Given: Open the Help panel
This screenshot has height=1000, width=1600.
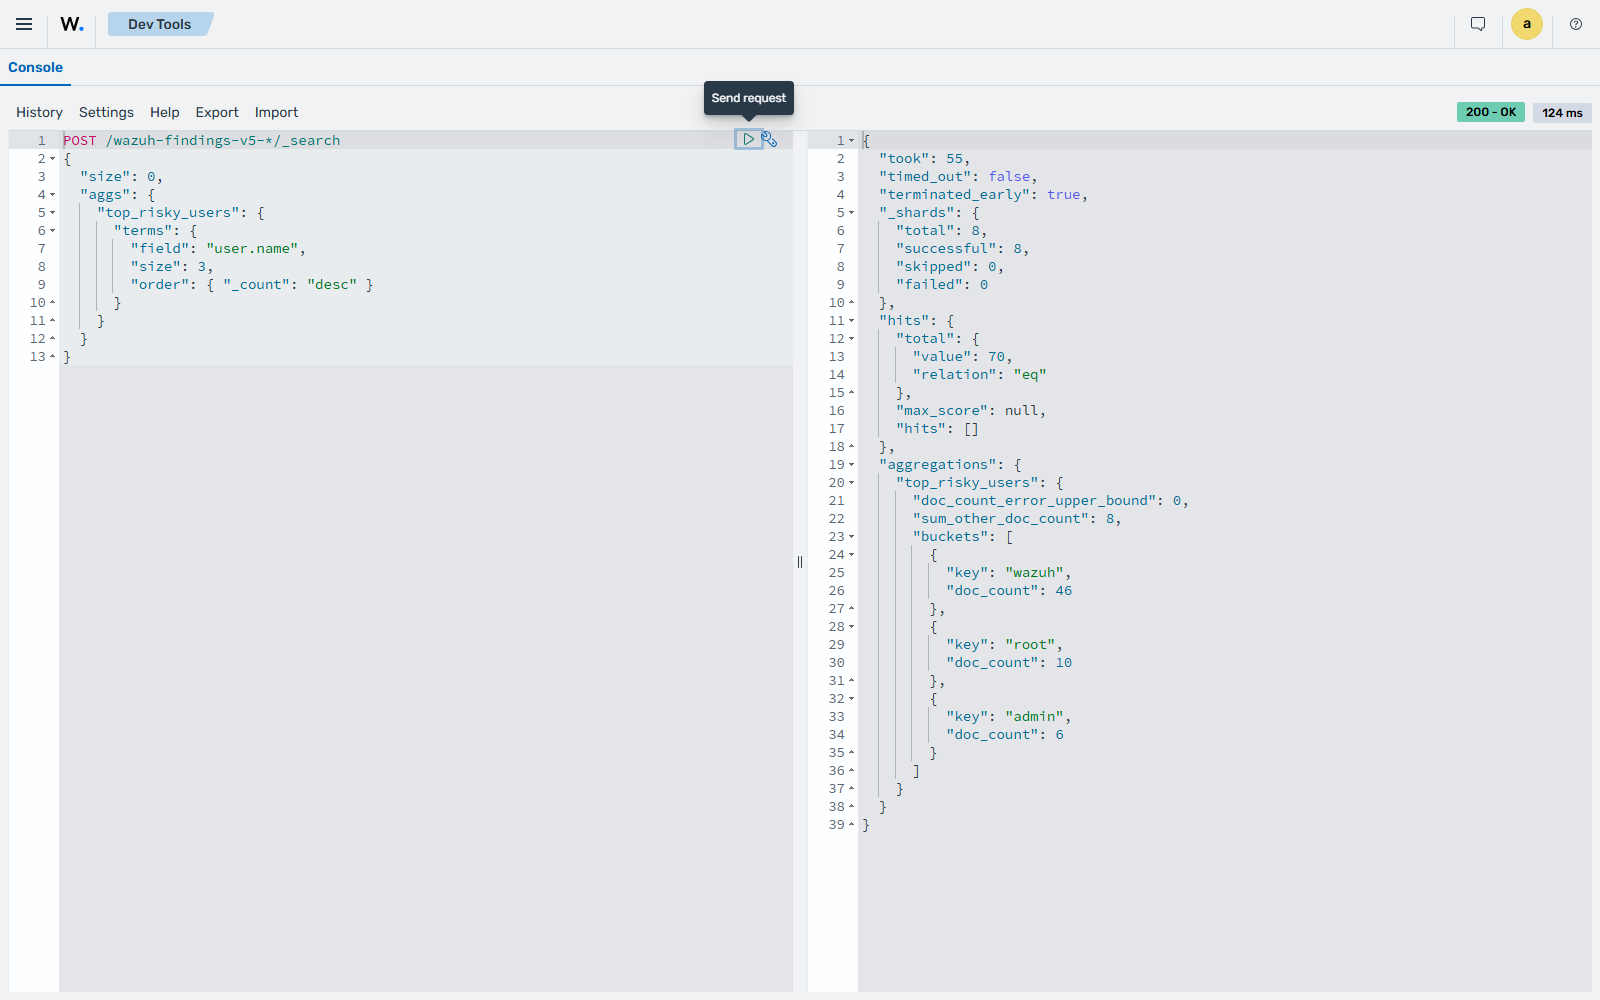Looking at the screenshot, I should pos(165,112).
